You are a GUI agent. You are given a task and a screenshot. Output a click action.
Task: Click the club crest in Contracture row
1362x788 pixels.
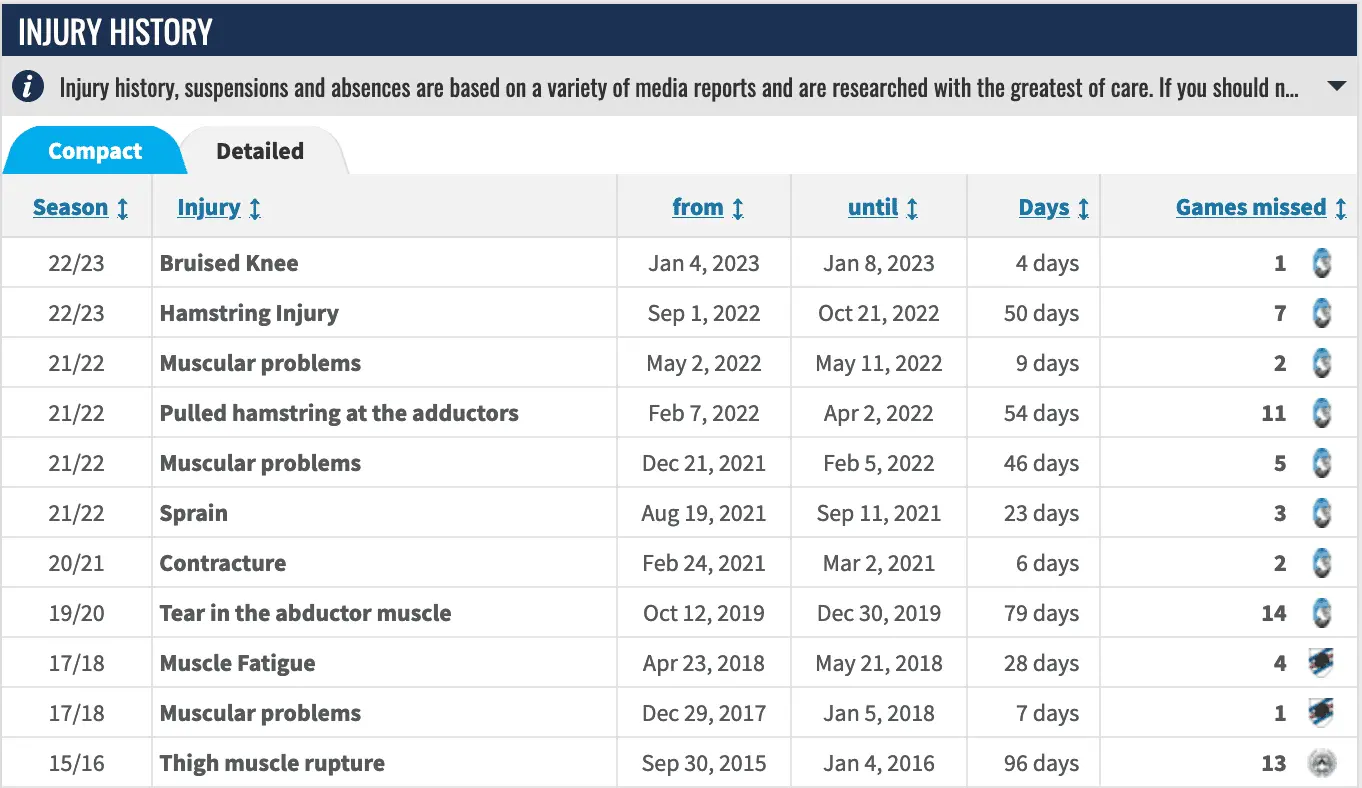(x=1322, y=563)
